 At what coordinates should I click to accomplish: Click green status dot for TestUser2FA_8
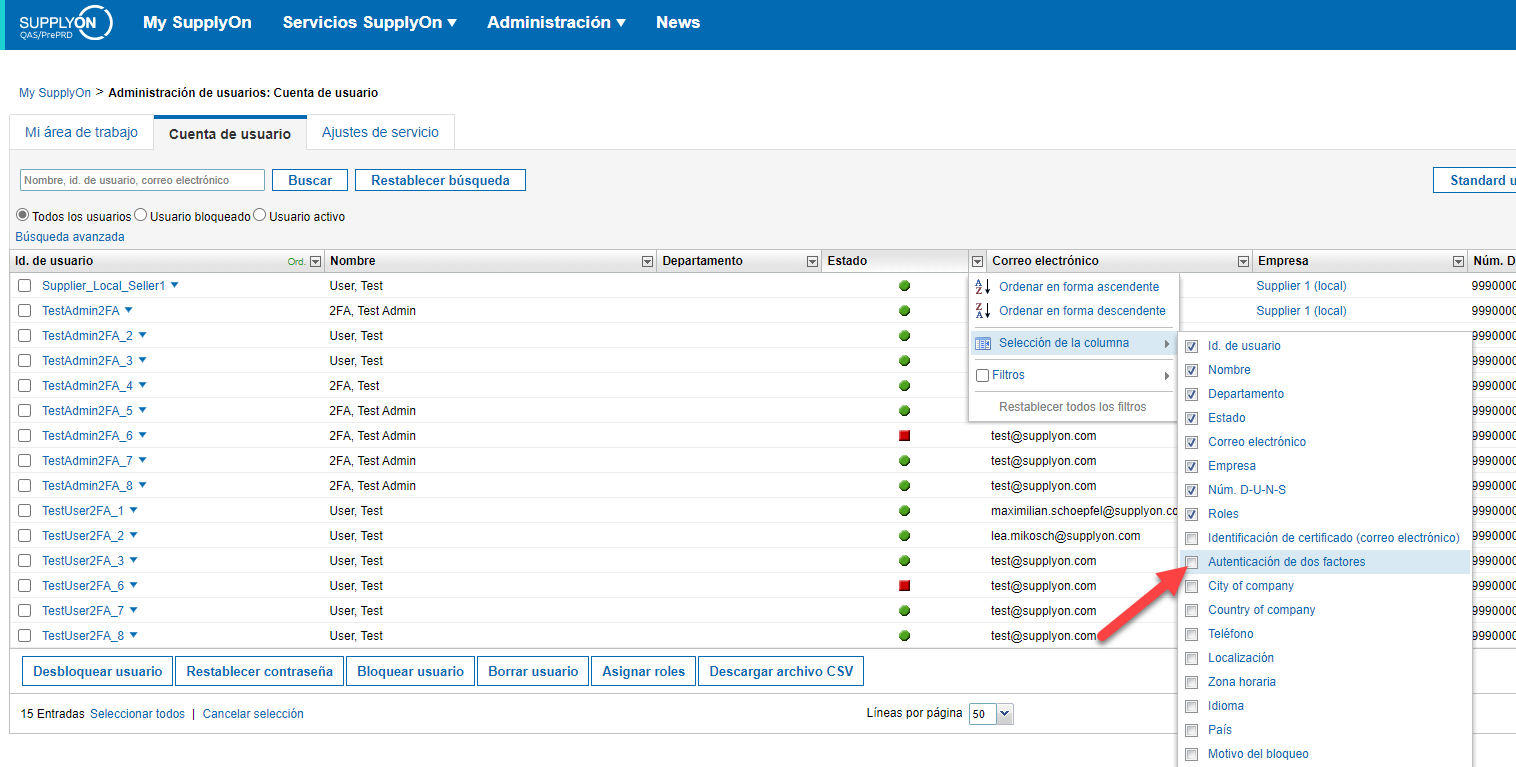coord(904,636)
